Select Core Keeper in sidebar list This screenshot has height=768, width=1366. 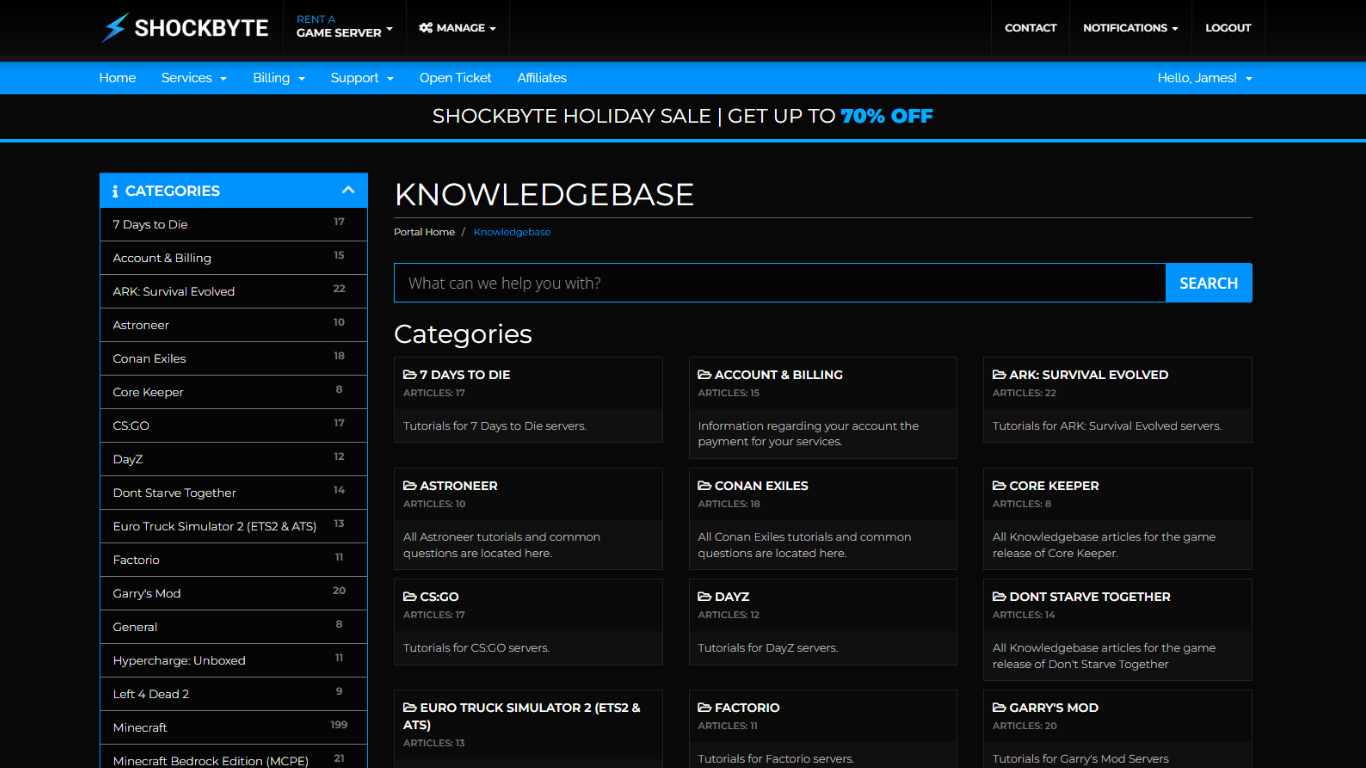(x=234, y=392)
